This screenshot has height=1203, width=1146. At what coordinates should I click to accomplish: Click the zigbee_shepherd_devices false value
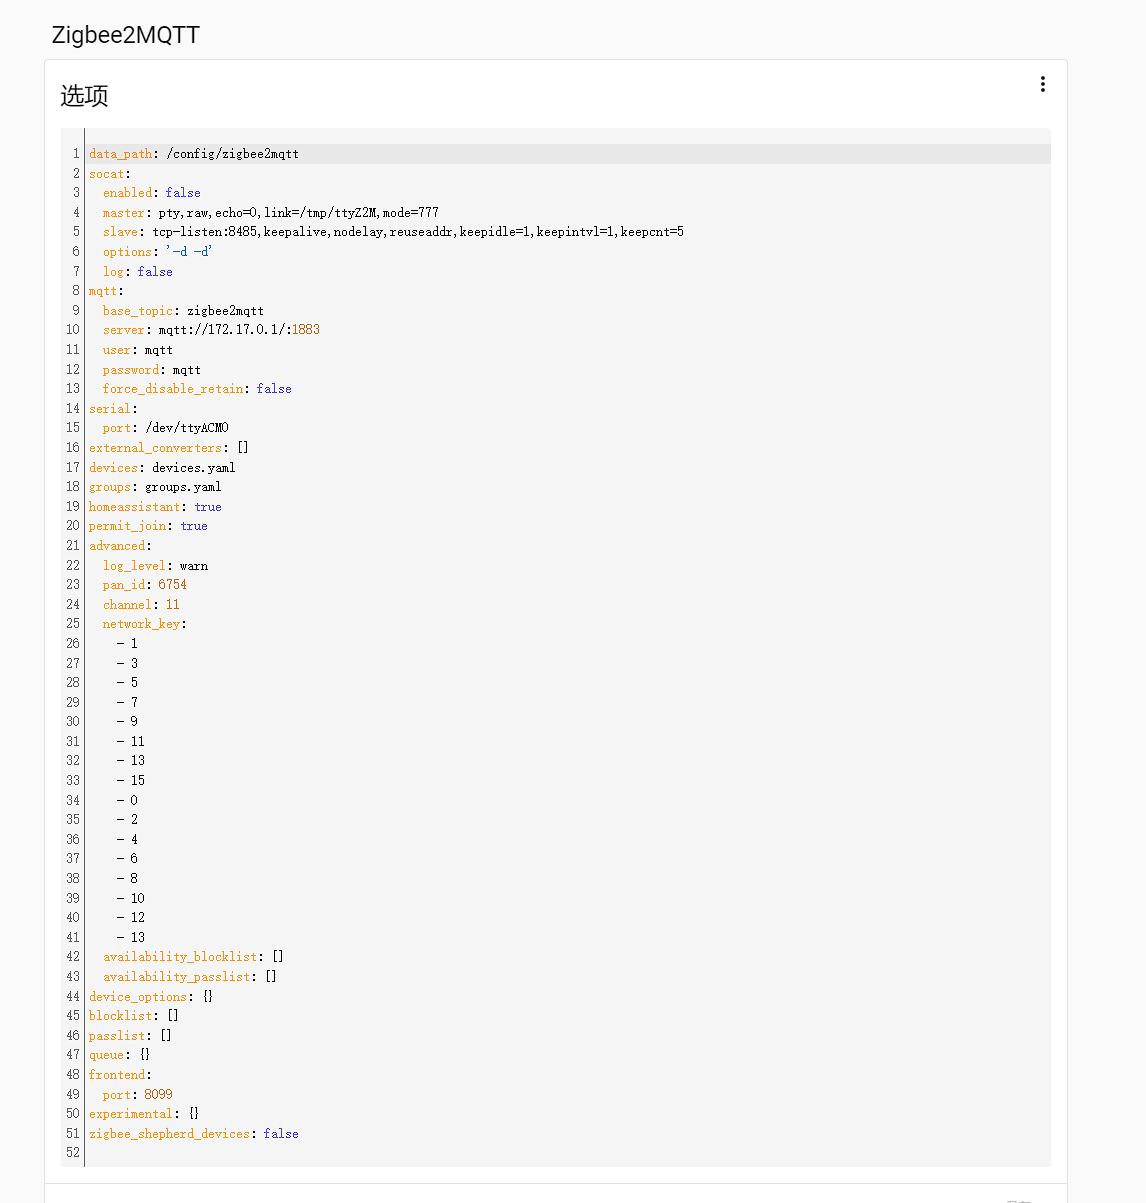(x=281, y=1133)
